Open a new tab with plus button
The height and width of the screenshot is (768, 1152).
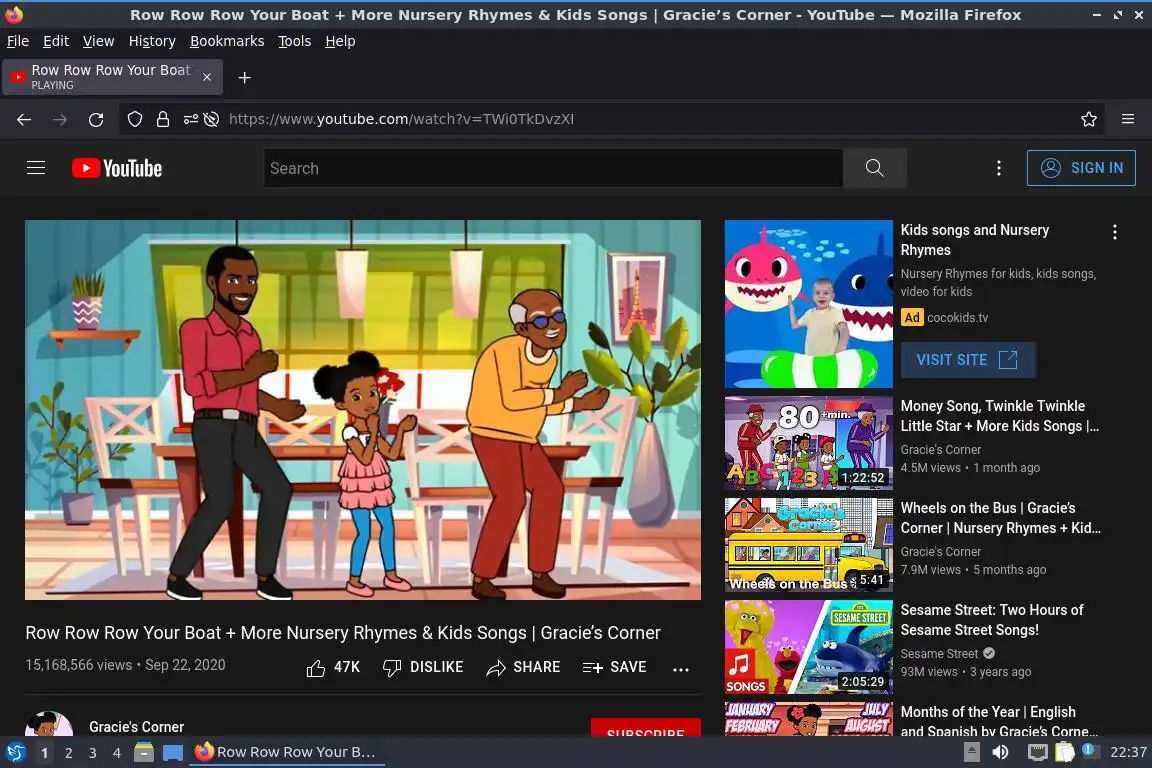click(245, 77)
